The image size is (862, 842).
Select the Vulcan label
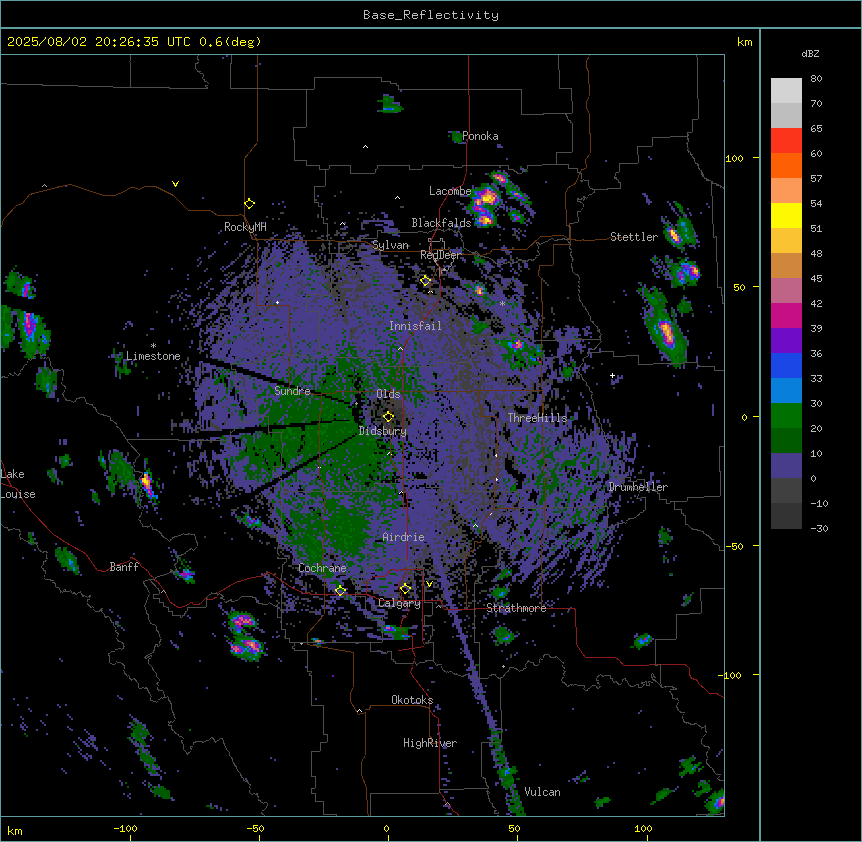(543, 792)
